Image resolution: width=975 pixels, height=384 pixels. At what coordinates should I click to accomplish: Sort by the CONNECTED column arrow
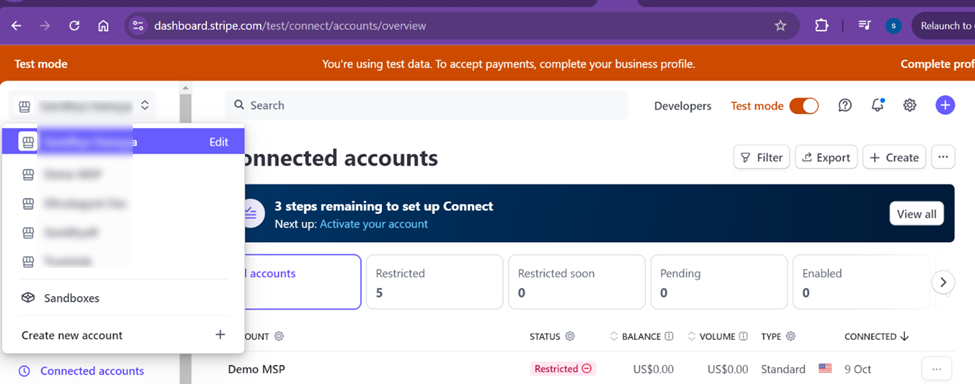click(904, 336)
